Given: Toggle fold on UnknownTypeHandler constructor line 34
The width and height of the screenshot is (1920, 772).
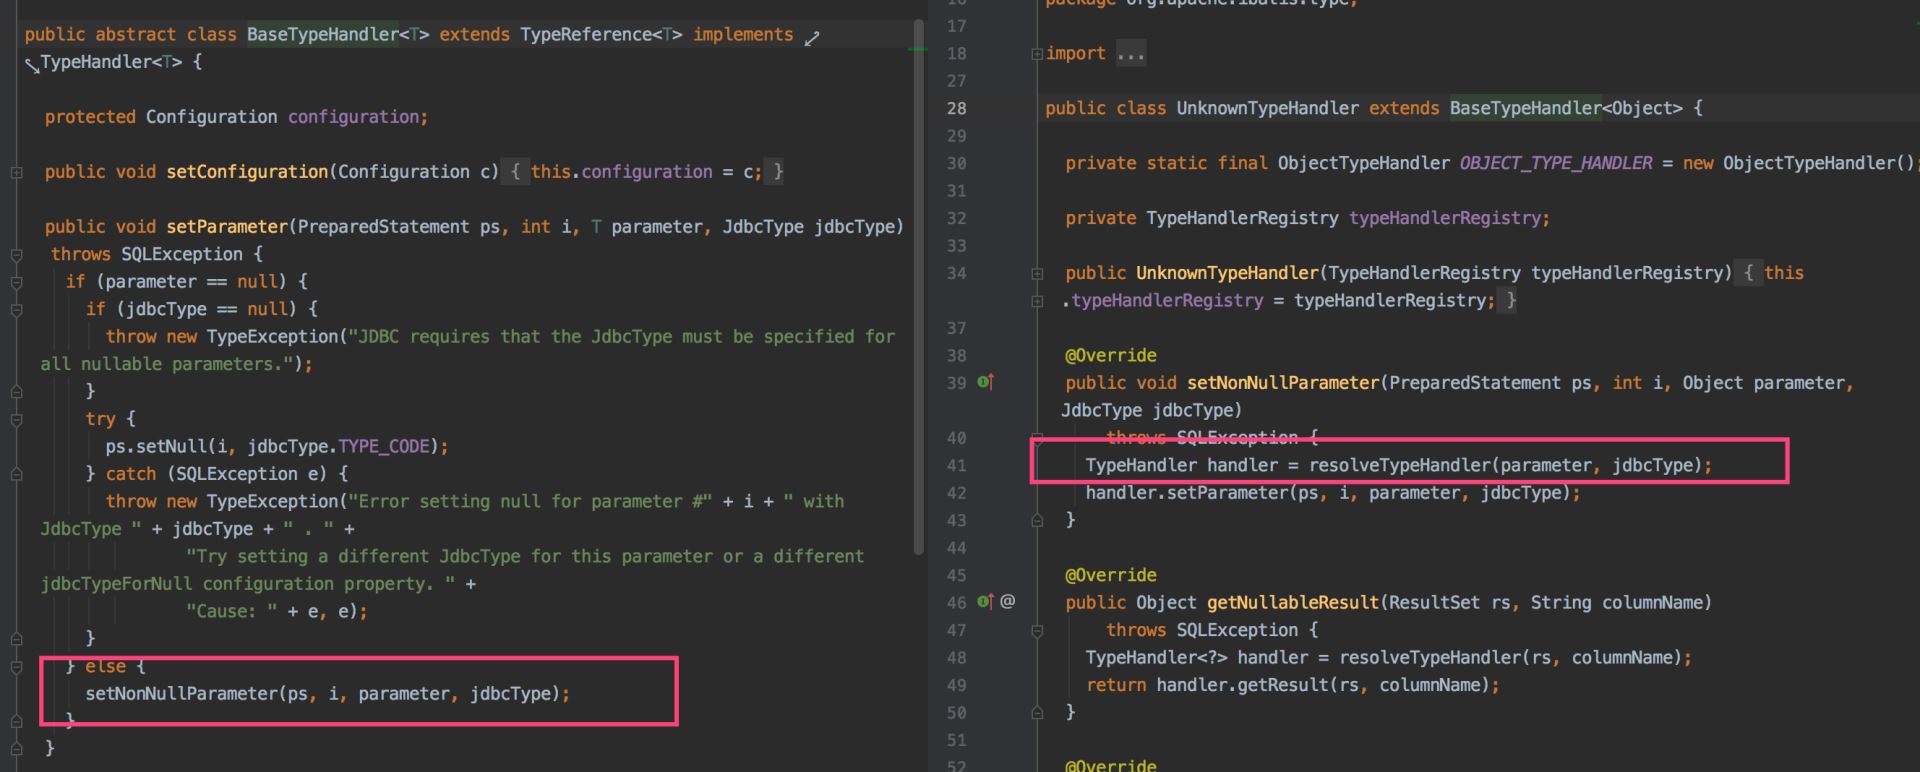Looking at the screenshot, I should click(1037, 273).
